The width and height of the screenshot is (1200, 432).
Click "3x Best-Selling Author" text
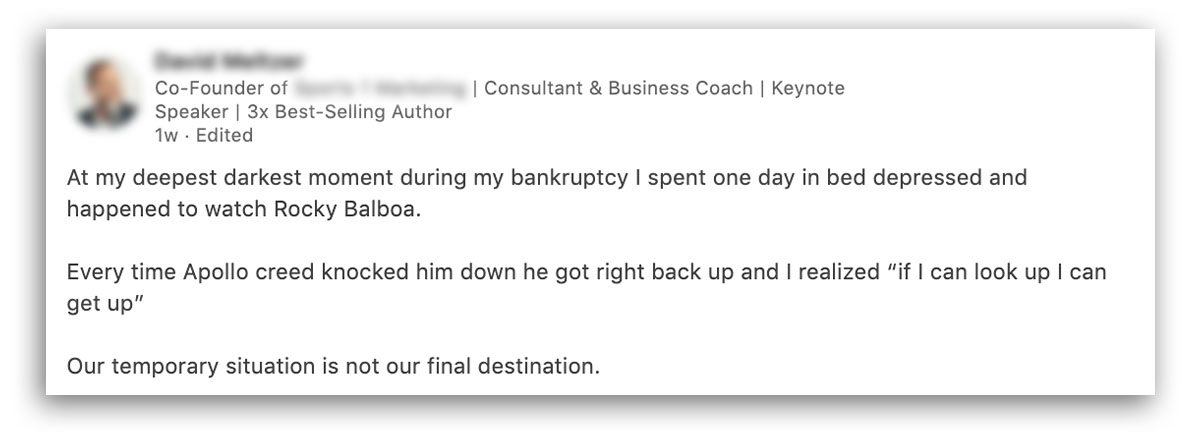349,112
